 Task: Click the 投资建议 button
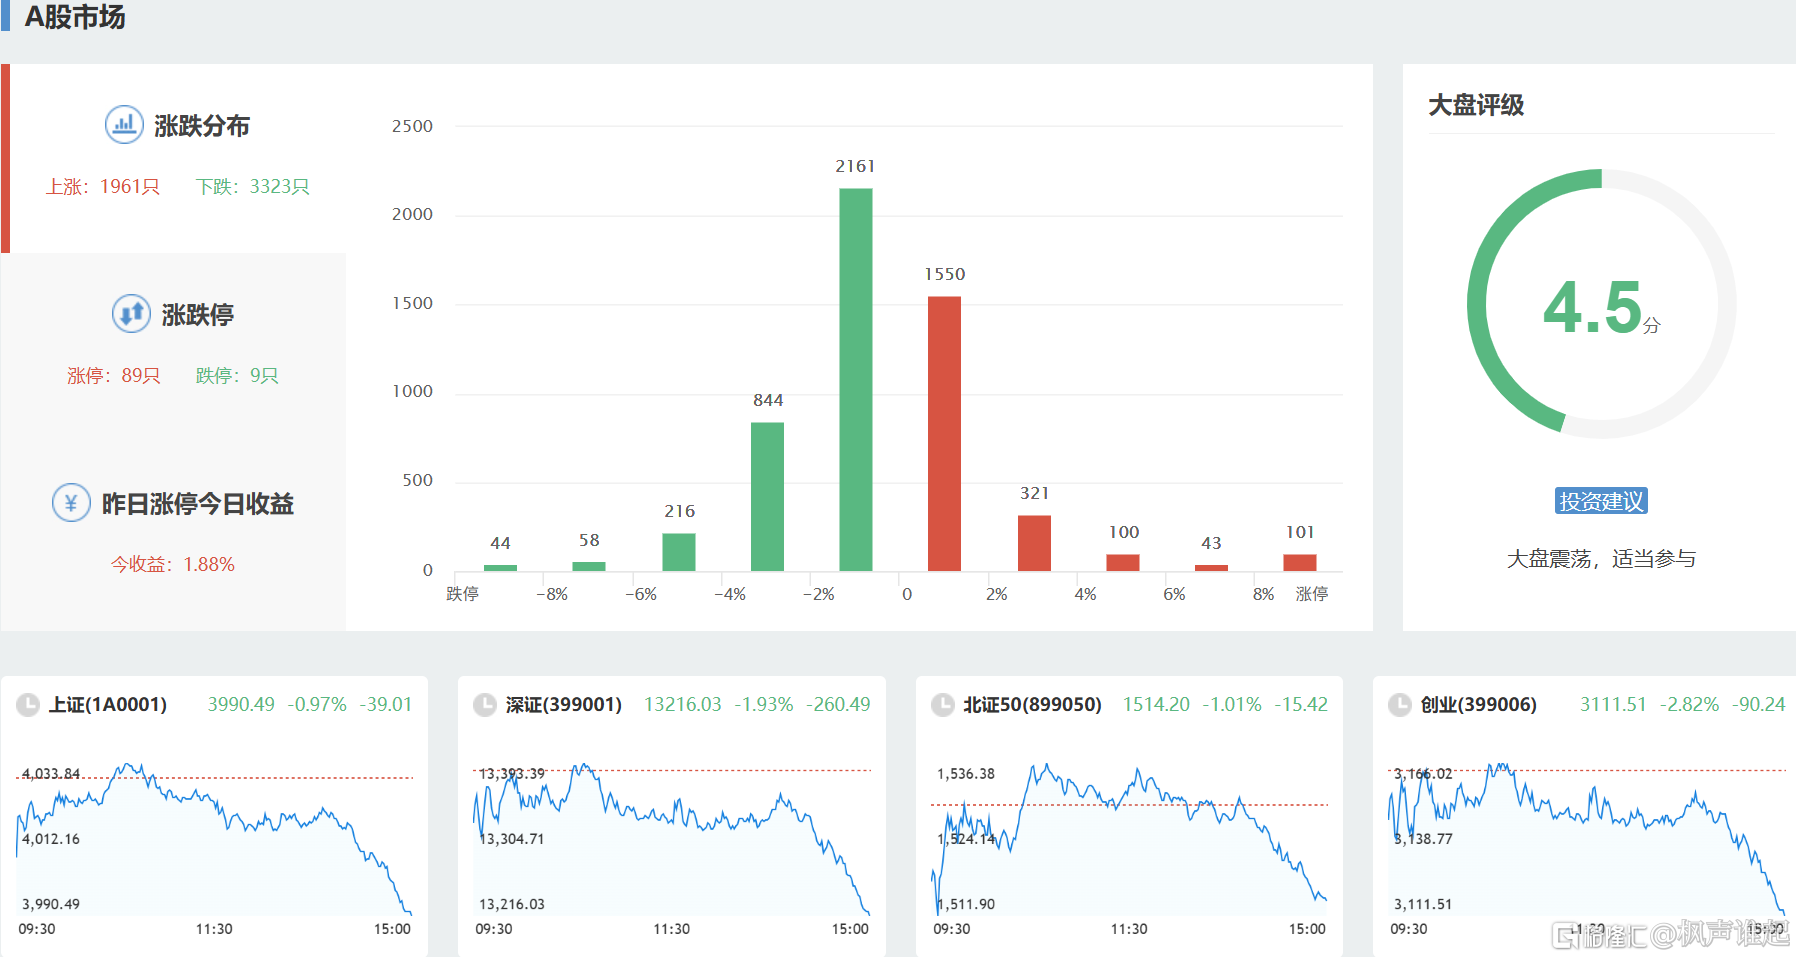(x=1601, y=501)
